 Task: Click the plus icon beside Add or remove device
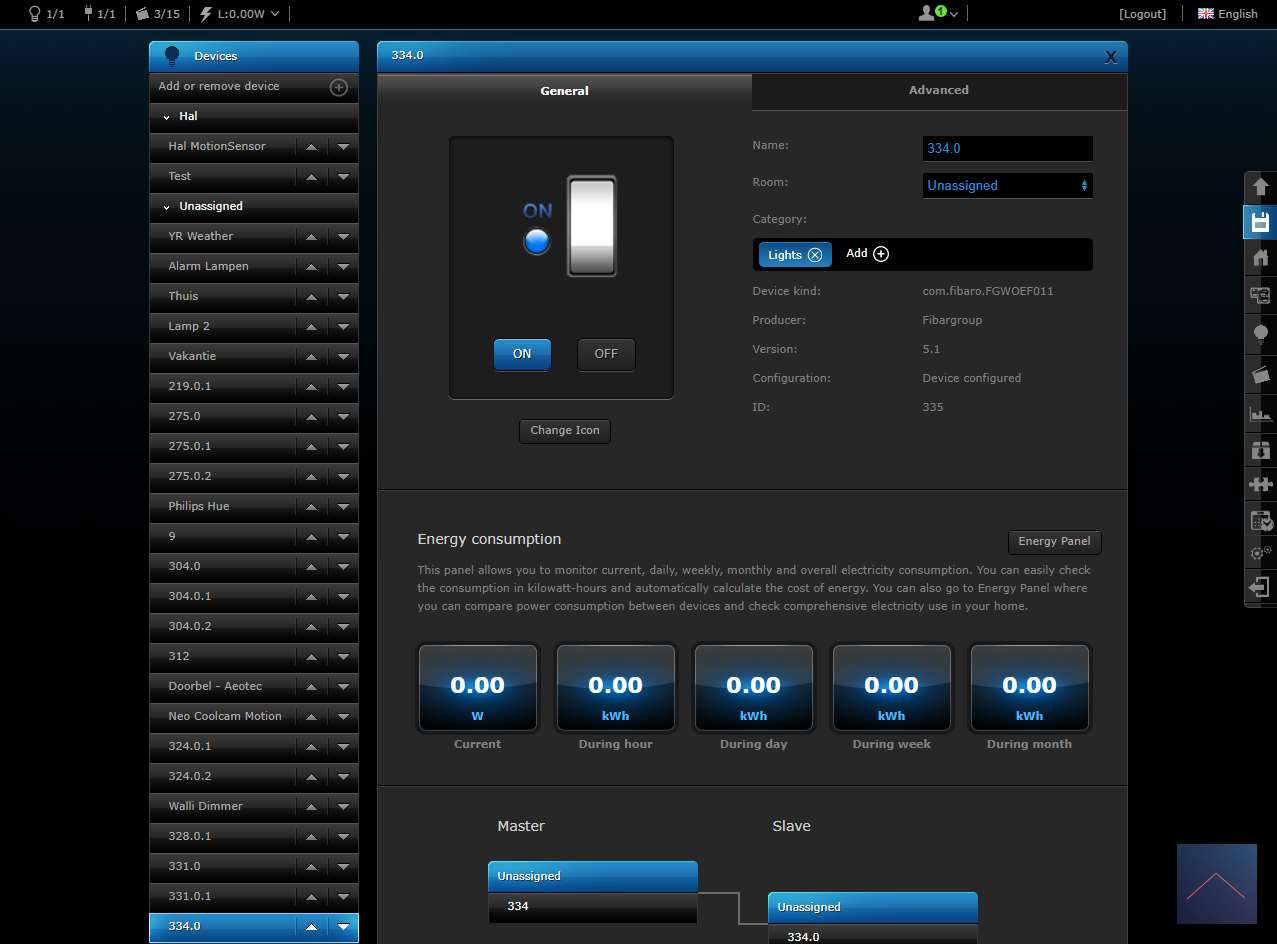(339, 87)
